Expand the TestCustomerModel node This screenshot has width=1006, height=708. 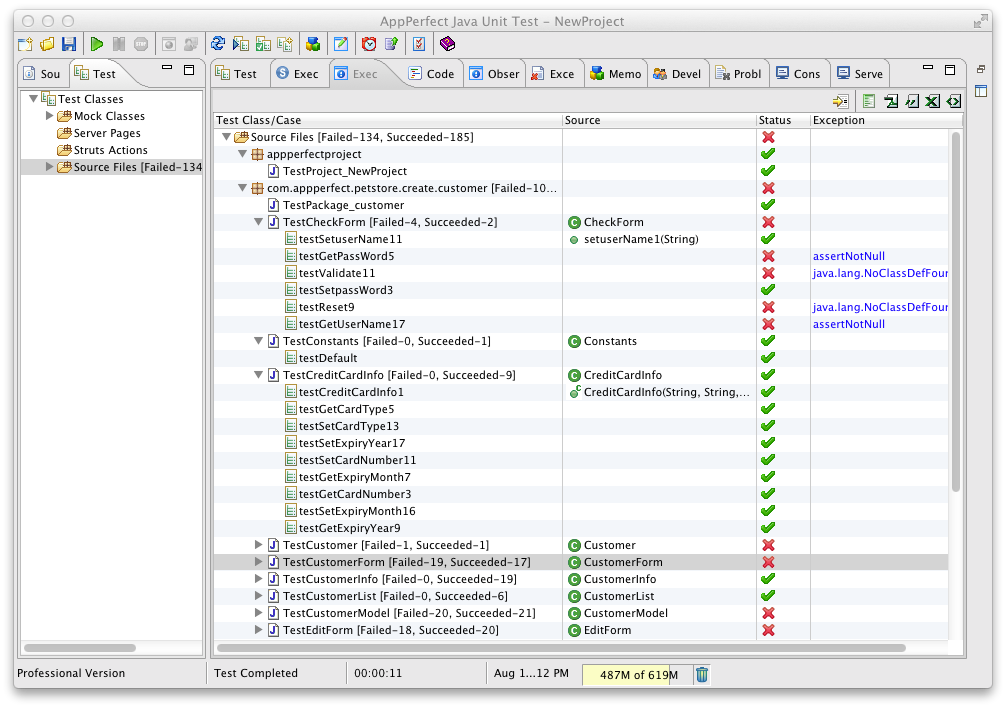pos(259,613)
